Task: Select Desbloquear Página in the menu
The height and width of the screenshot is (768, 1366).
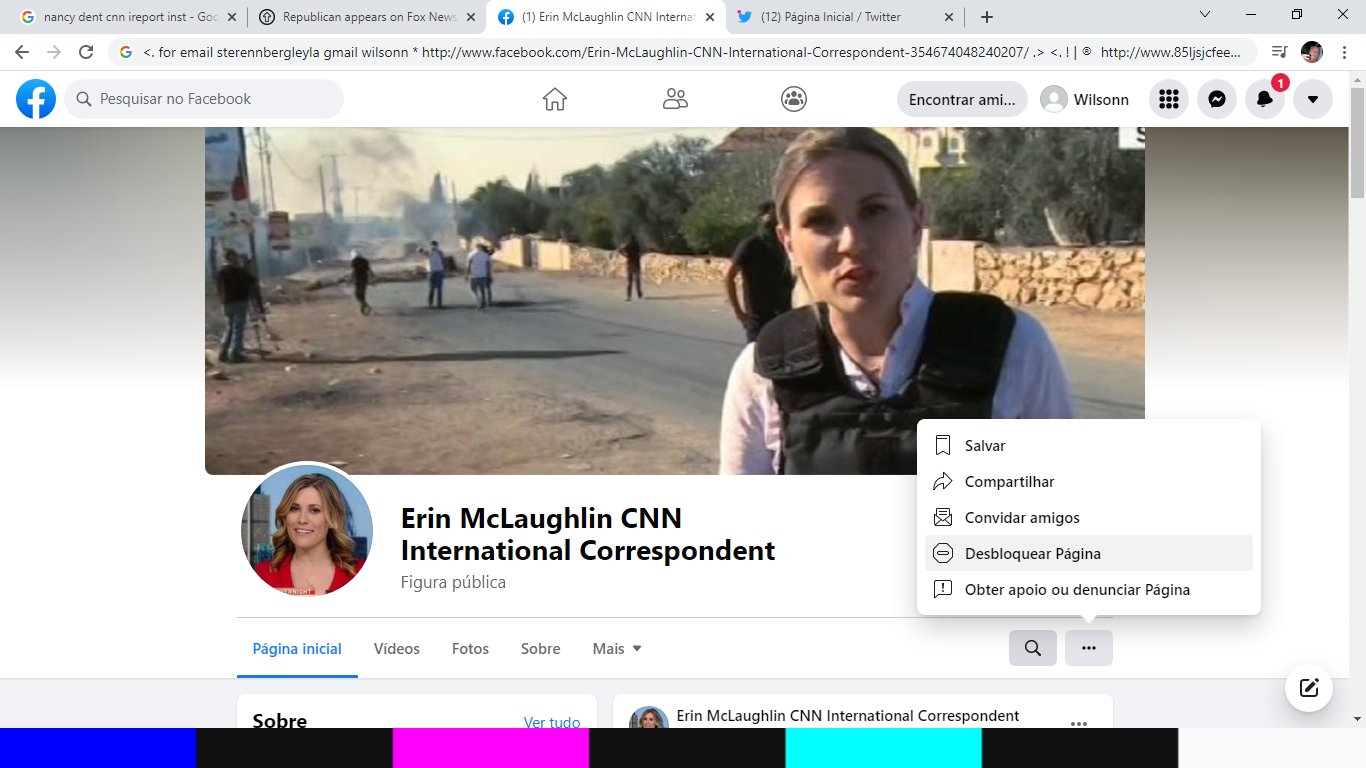Action: point(1089,554)
